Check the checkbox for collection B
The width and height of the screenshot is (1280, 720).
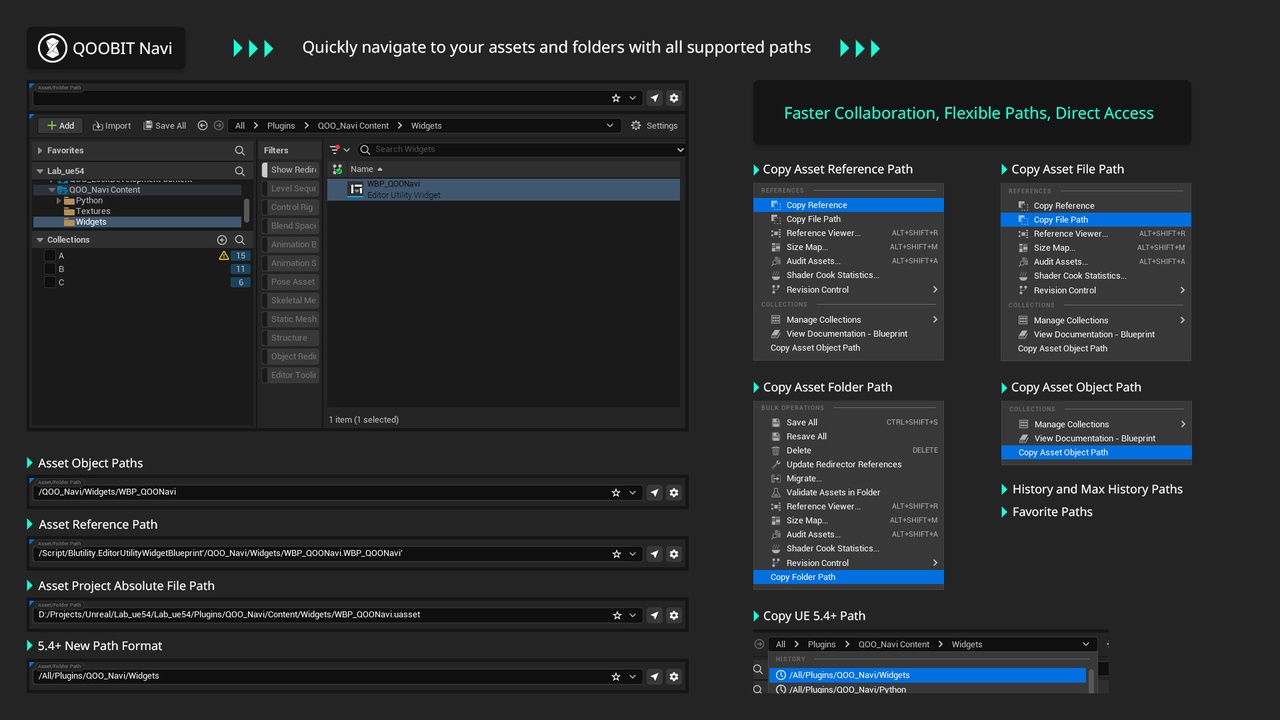click(50, 269)
